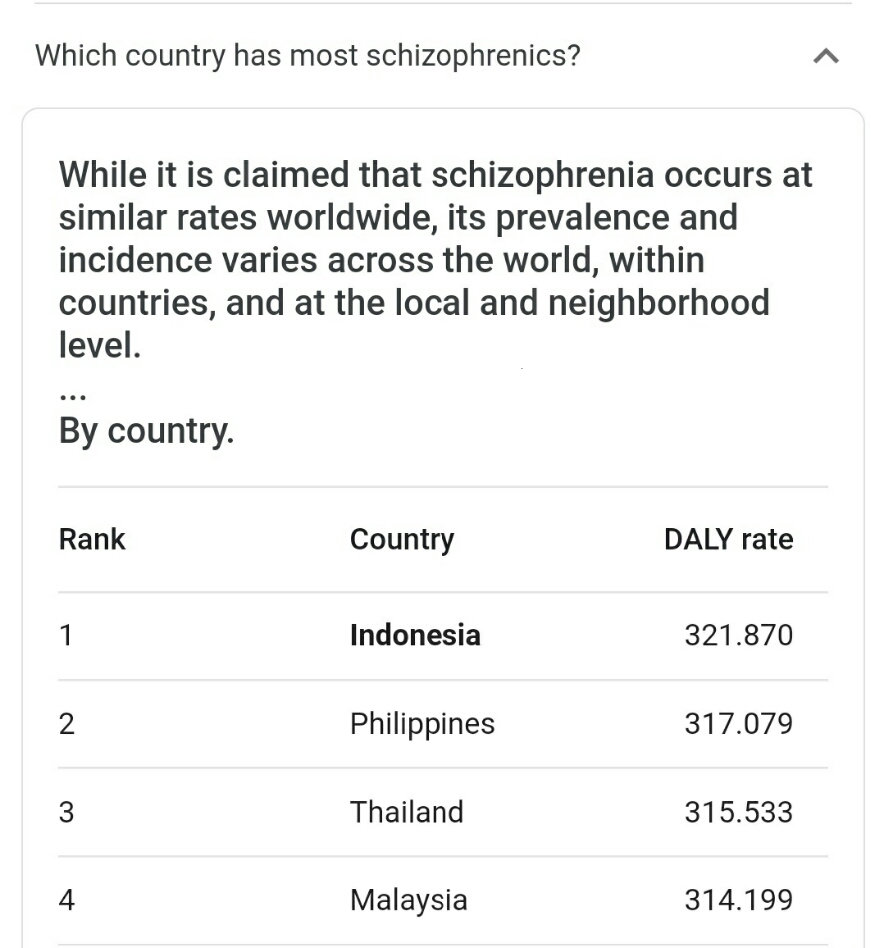871x948 pixels.
Task: Click rank number 1 in the table
Action: click(66, 635)
